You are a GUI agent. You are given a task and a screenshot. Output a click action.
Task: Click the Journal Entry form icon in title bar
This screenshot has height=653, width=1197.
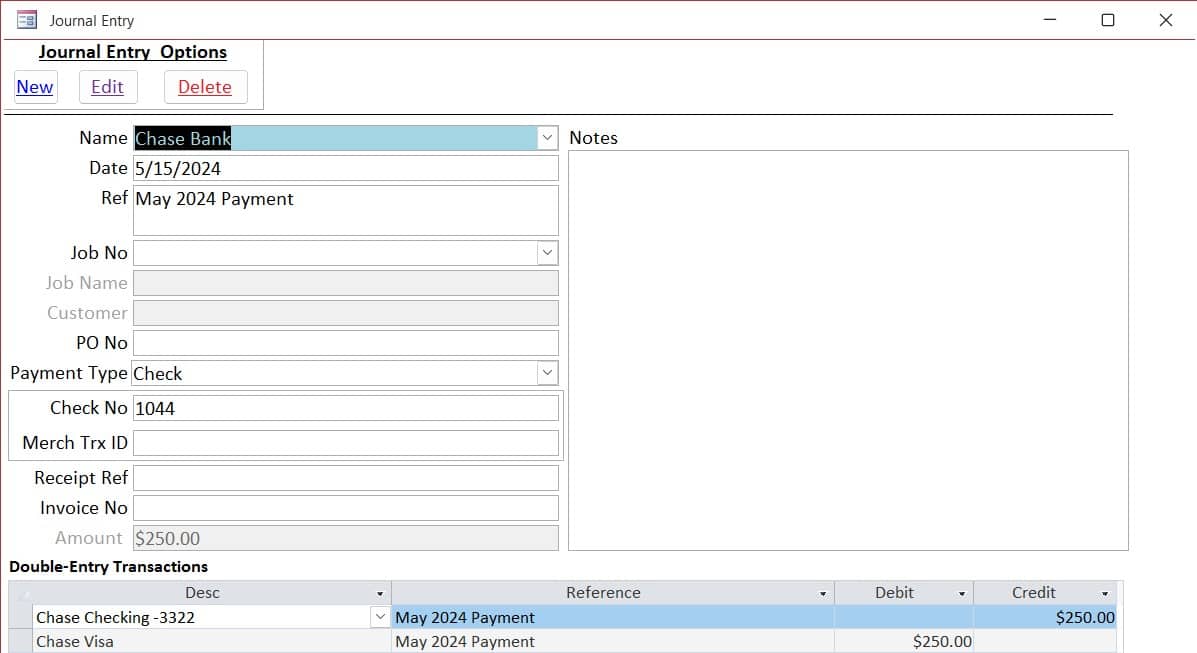click(27, 20)
